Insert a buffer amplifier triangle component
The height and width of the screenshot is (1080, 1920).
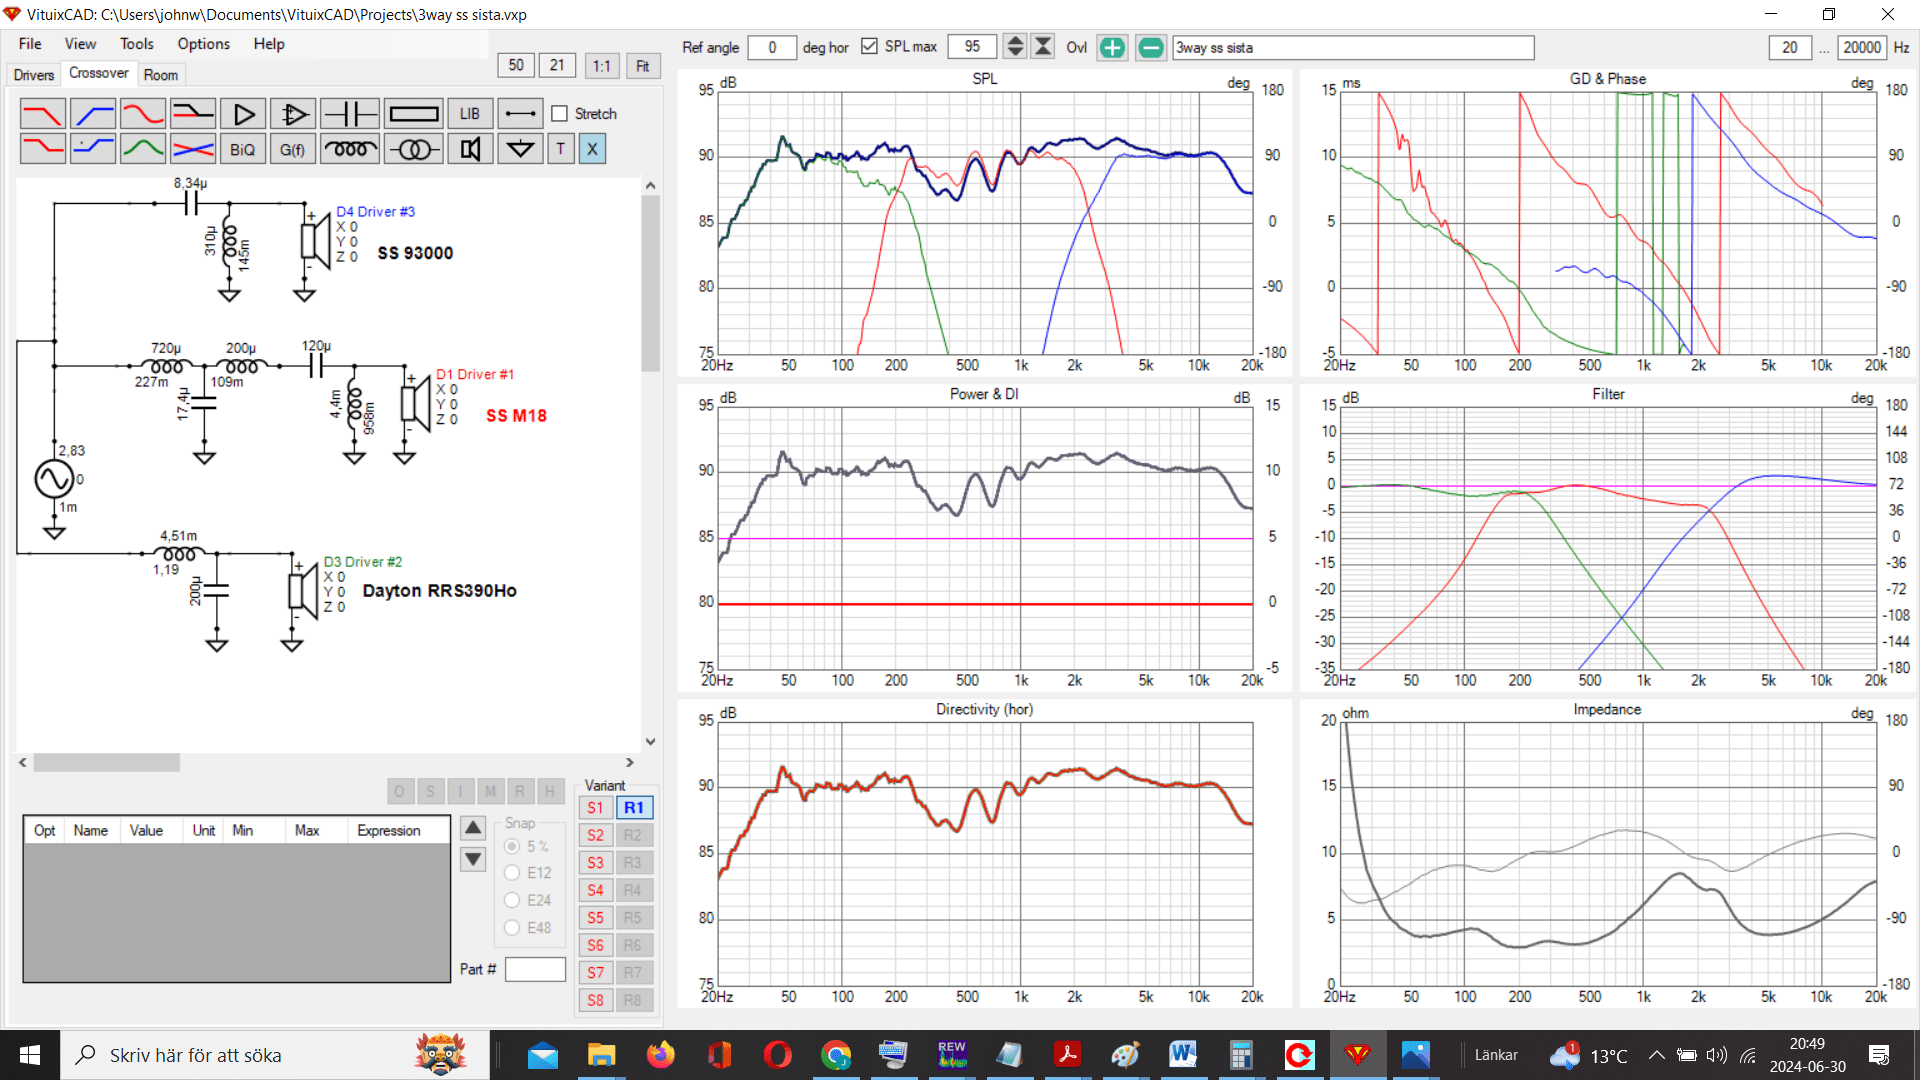tap(243, 114)
